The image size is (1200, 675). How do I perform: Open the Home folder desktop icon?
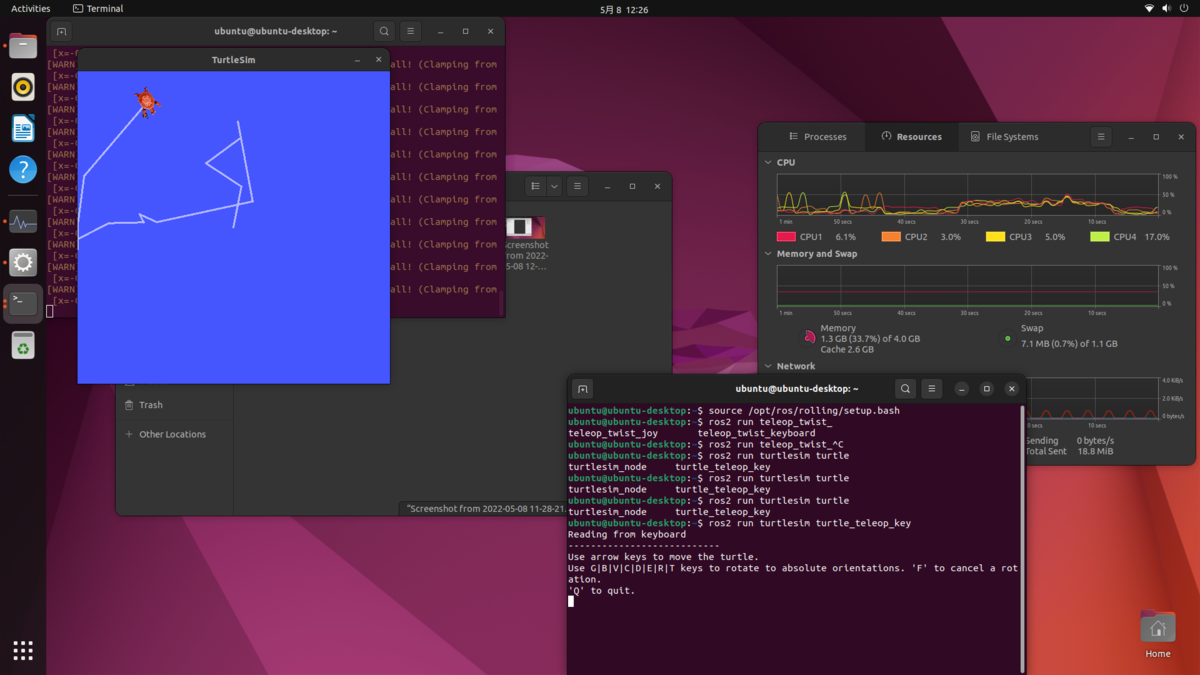pyautogui.click(x=1158, y=634)
